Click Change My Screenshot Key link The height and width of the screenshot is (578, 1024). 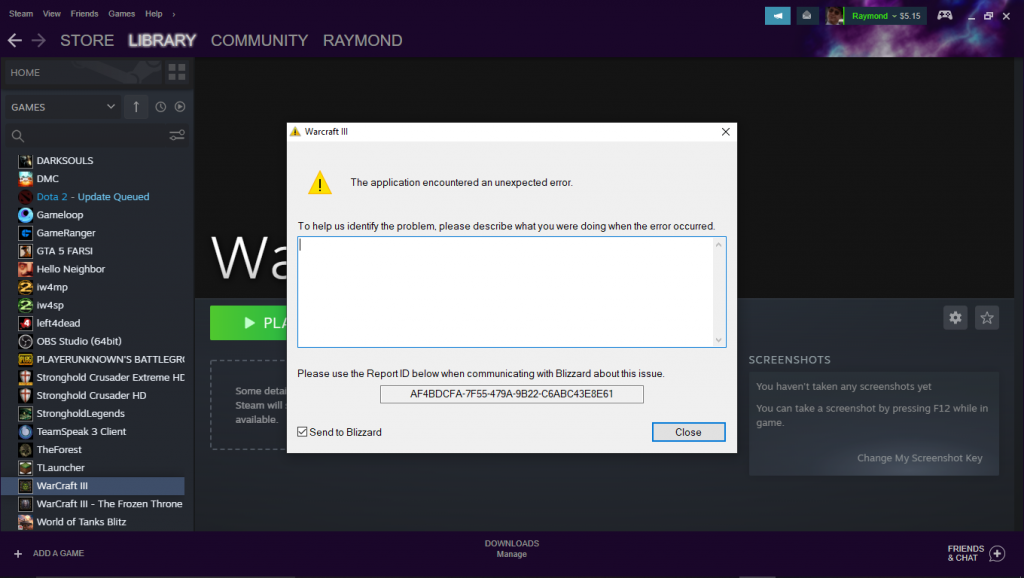coord(919,458)
